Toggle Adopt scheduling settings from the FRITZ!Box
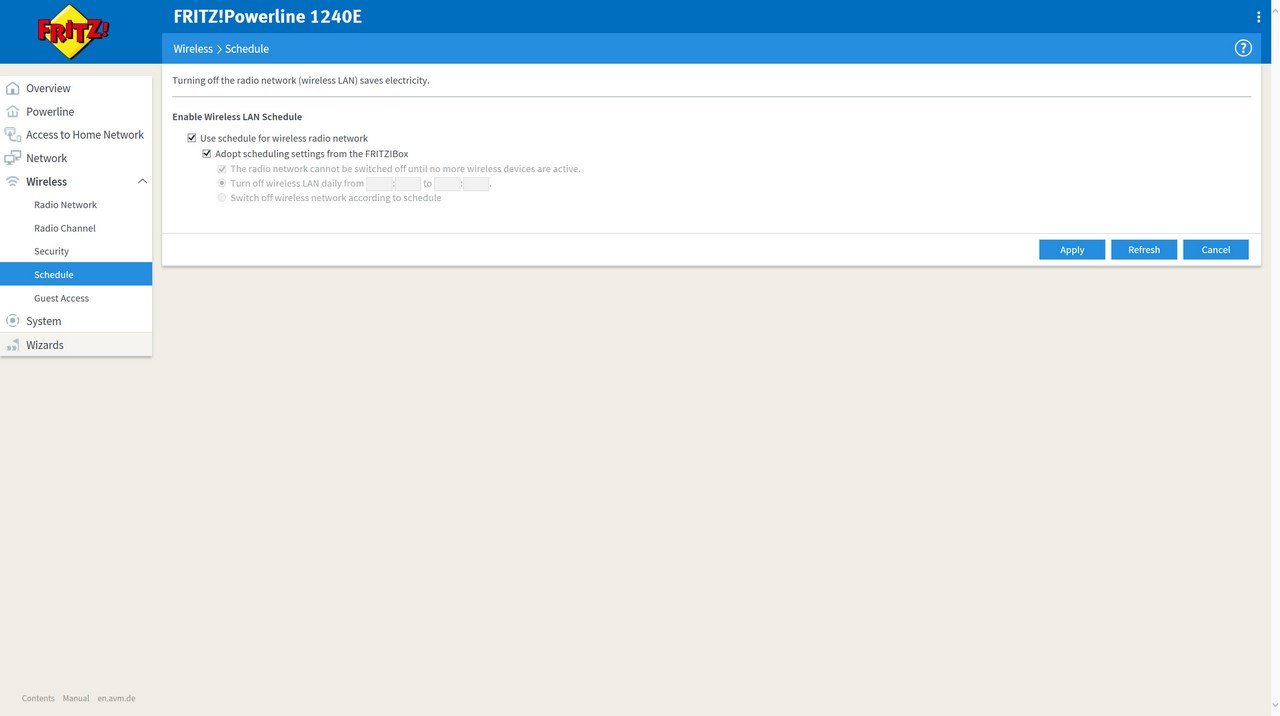 click(207, 154)
